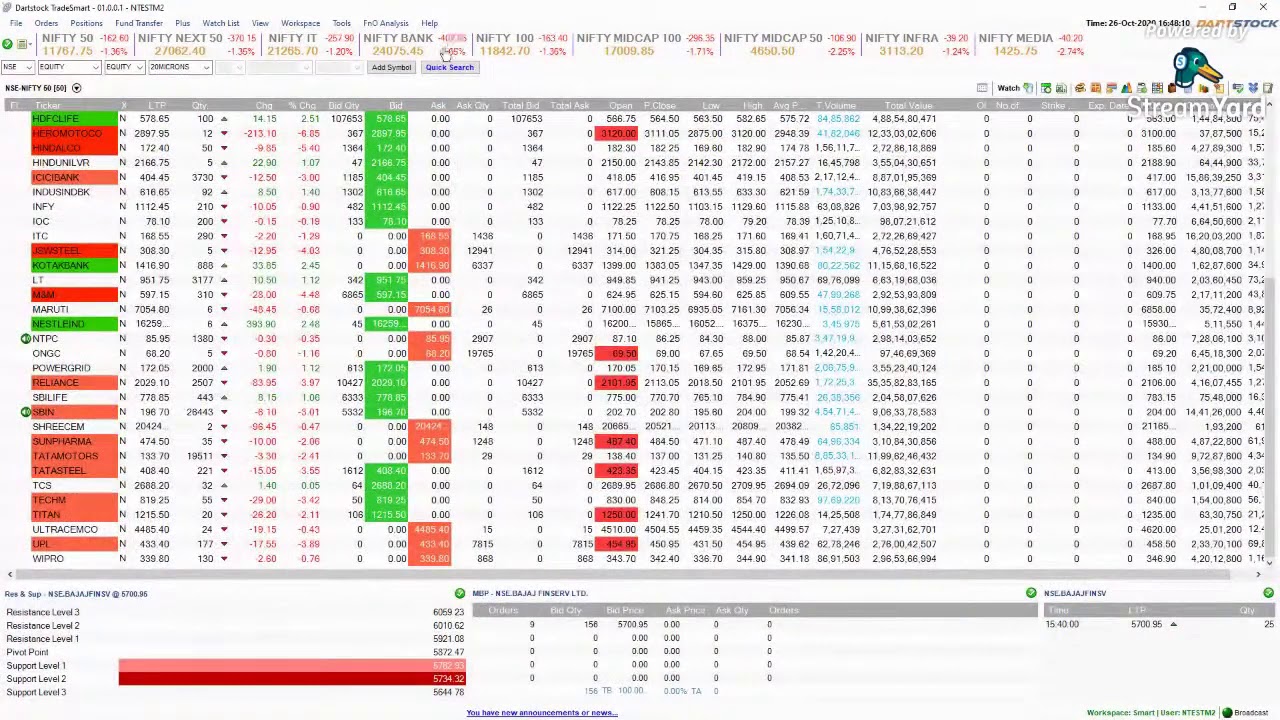This screenshot has height=720, width=1280.
Task: Open the Workspace menu
Action: pyautogui.click(x=300, y=23)
